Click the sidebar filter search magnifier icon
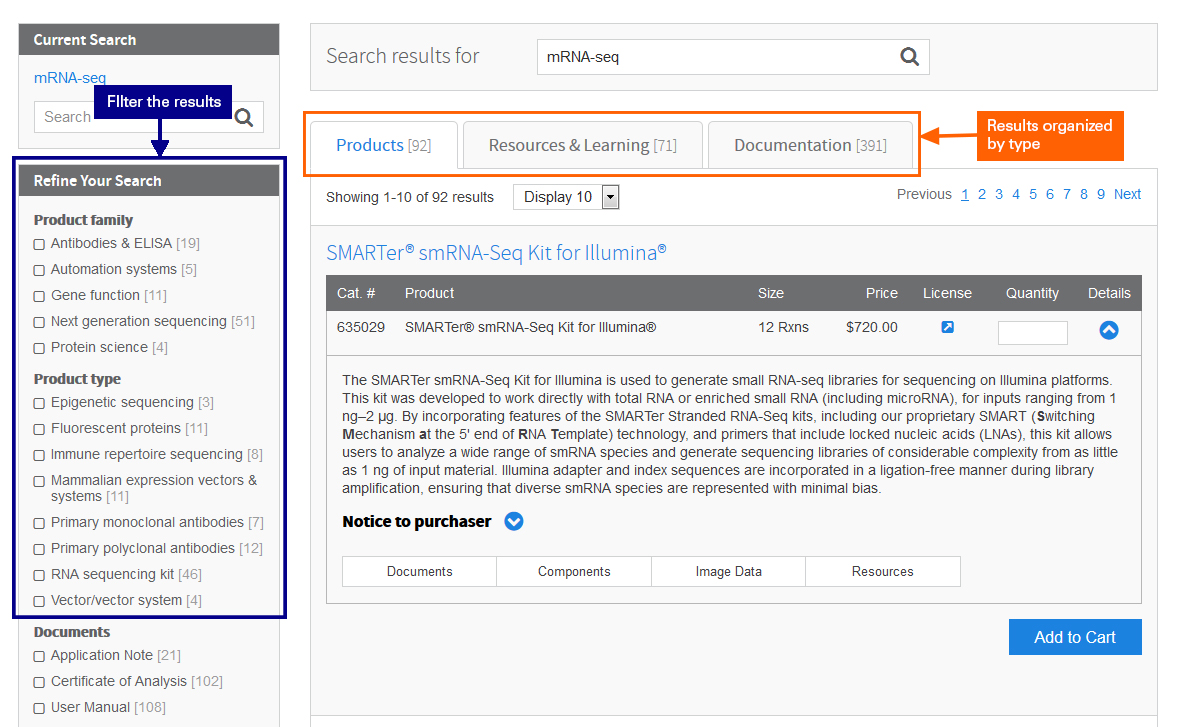 click(x=243, y=117)
